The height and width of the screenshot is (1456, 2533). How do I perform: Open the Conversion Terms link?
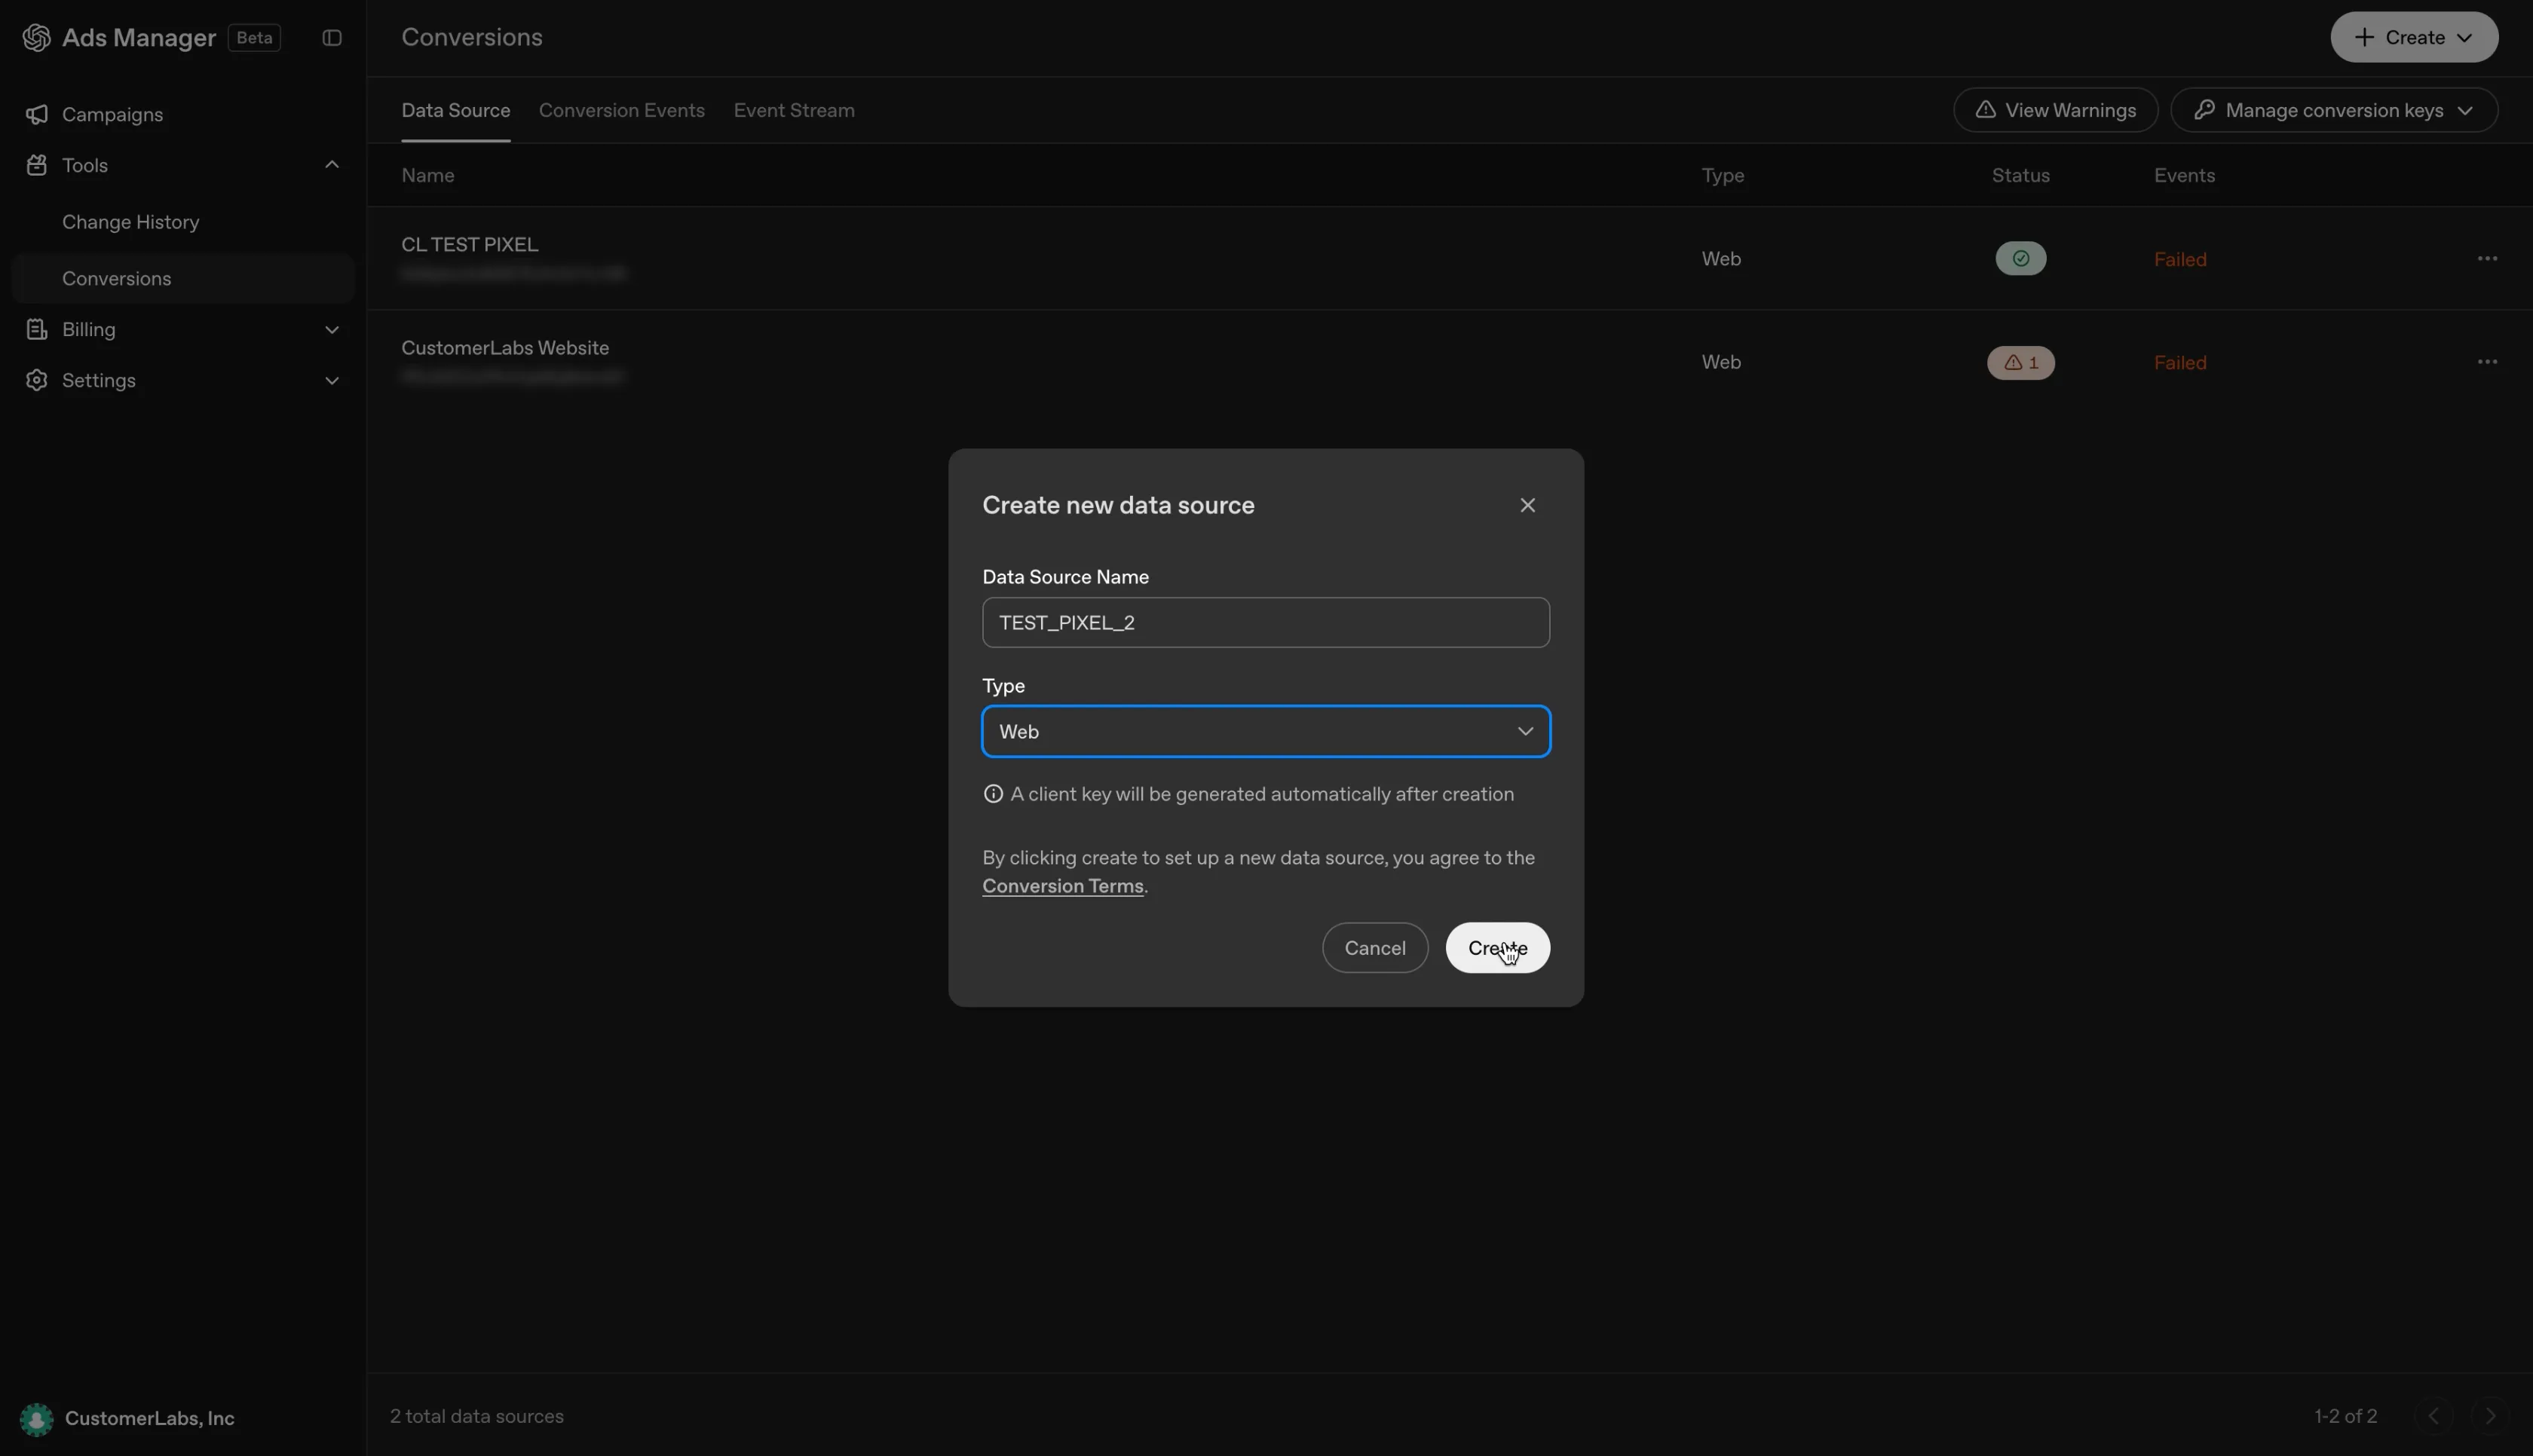[1062, 886]
